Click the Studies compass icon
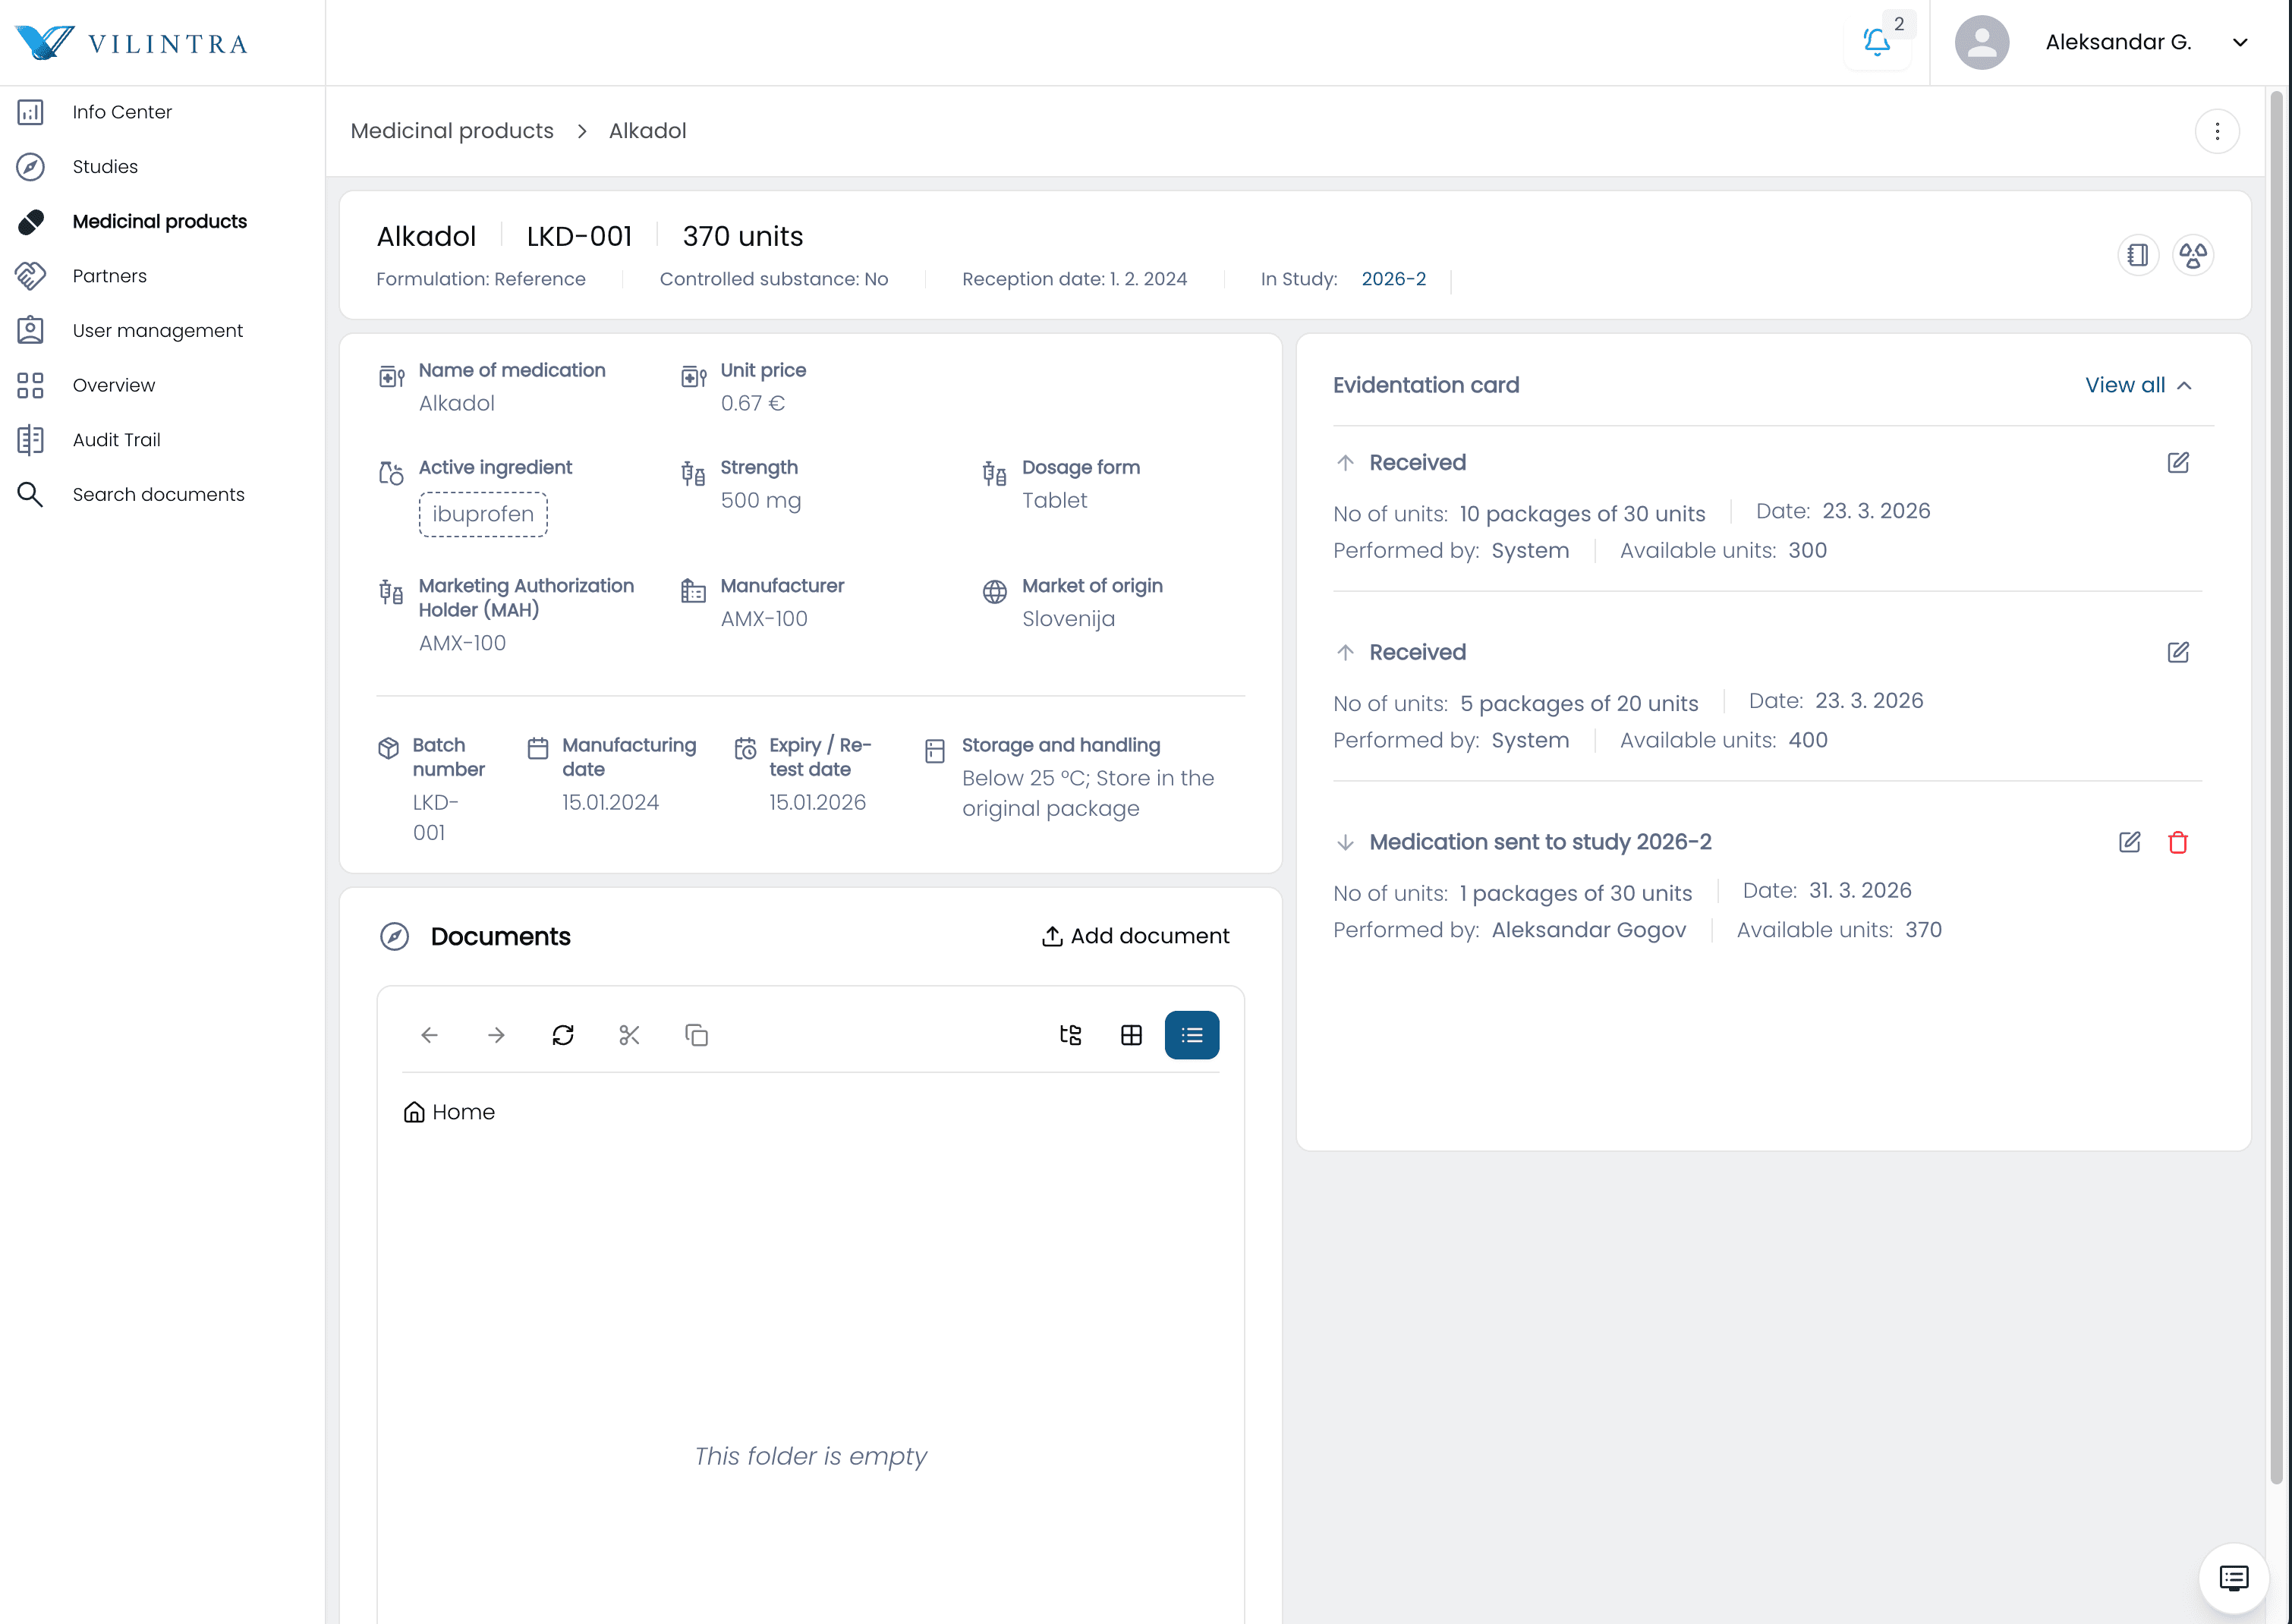The width and height of the screenshot is (2292, 1624). [x=30, y=167]
